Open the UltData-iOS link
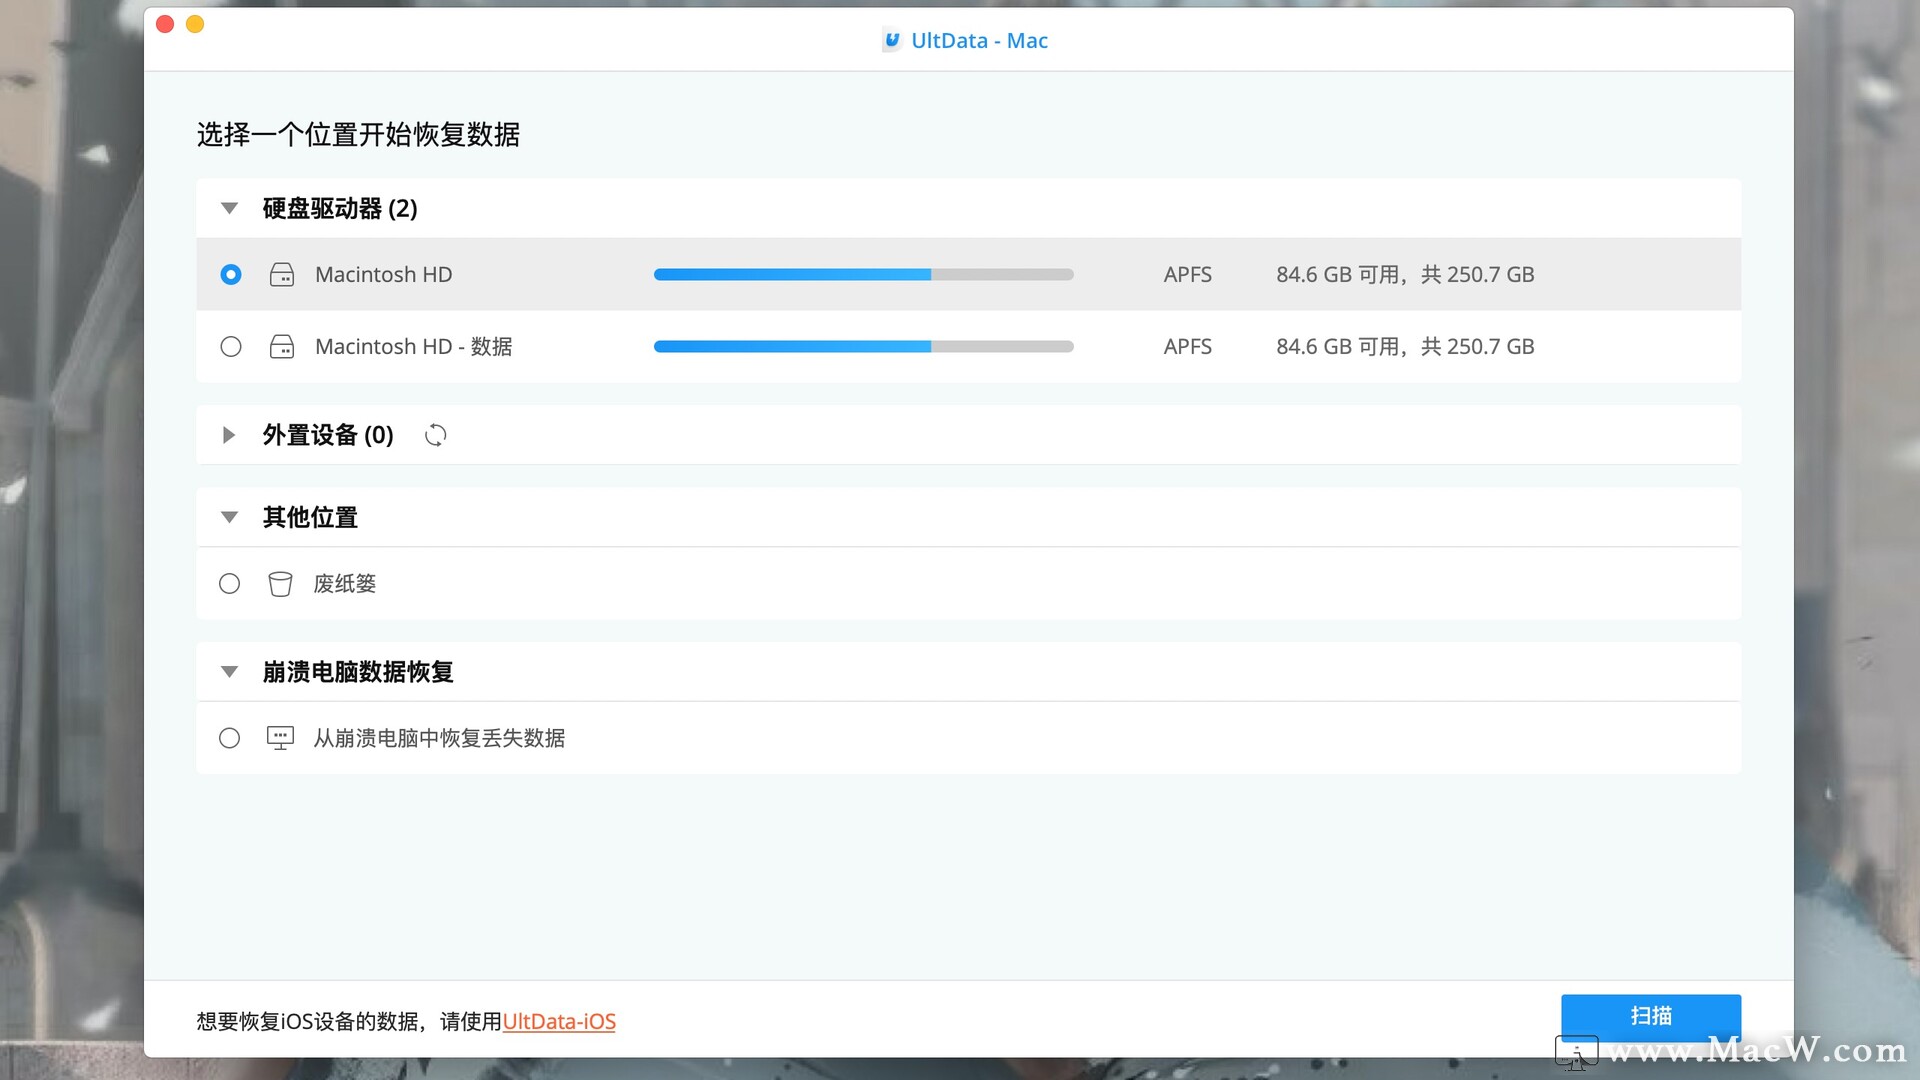The width and height of the screenshot is (1920, 1080). 559,1021
